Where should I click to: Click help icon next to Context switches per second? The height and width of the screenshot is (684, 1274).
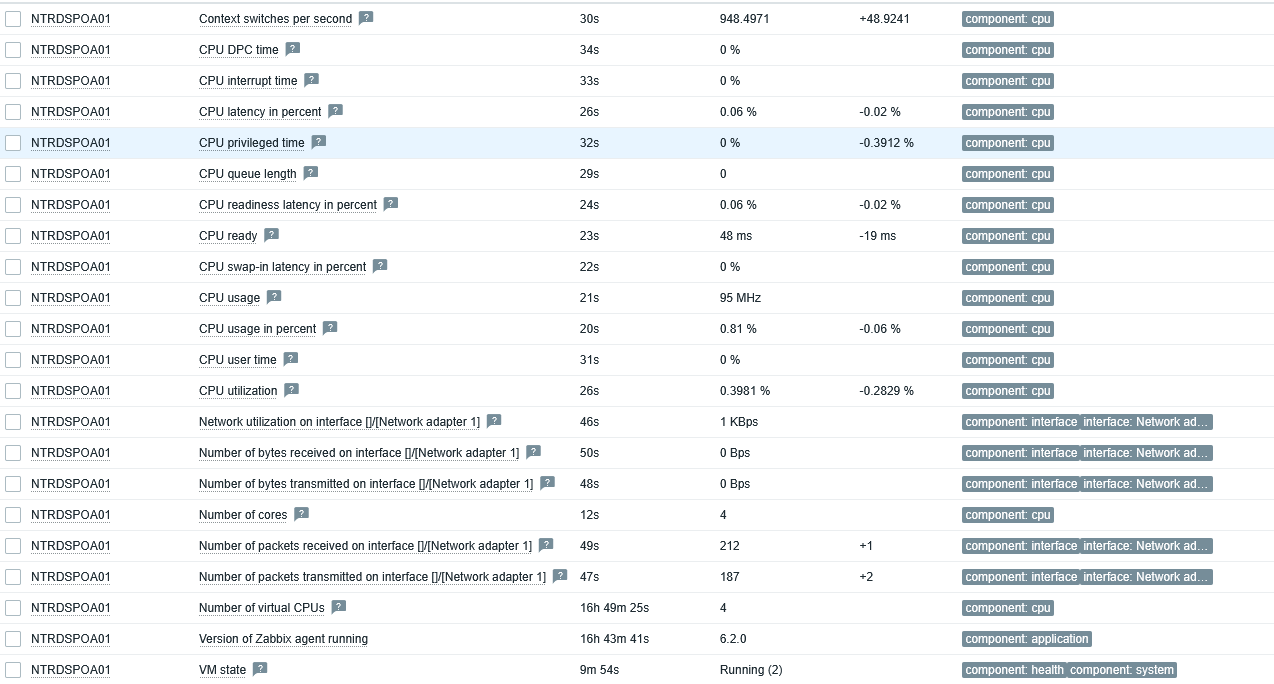(x=366, y=18)
